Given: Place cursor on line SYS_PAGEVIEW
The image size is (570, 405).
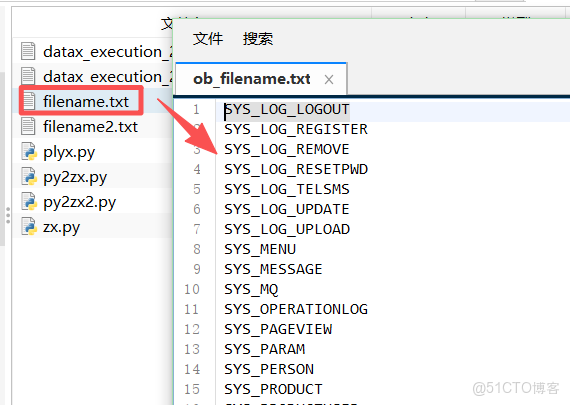Looking at the screenshot, I should [x=278, y=329].
